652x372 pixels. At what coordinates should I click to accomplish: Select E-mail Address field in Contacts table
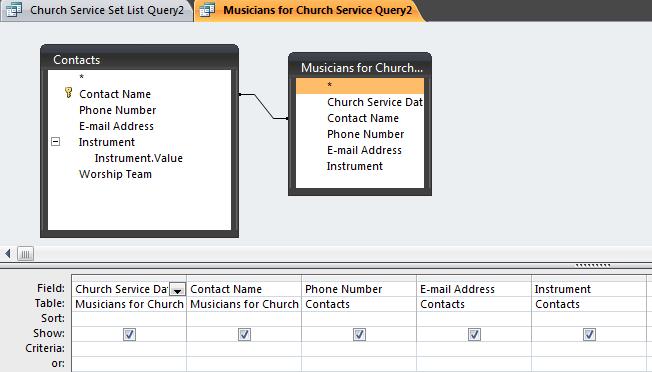click(x=116, y=126)
